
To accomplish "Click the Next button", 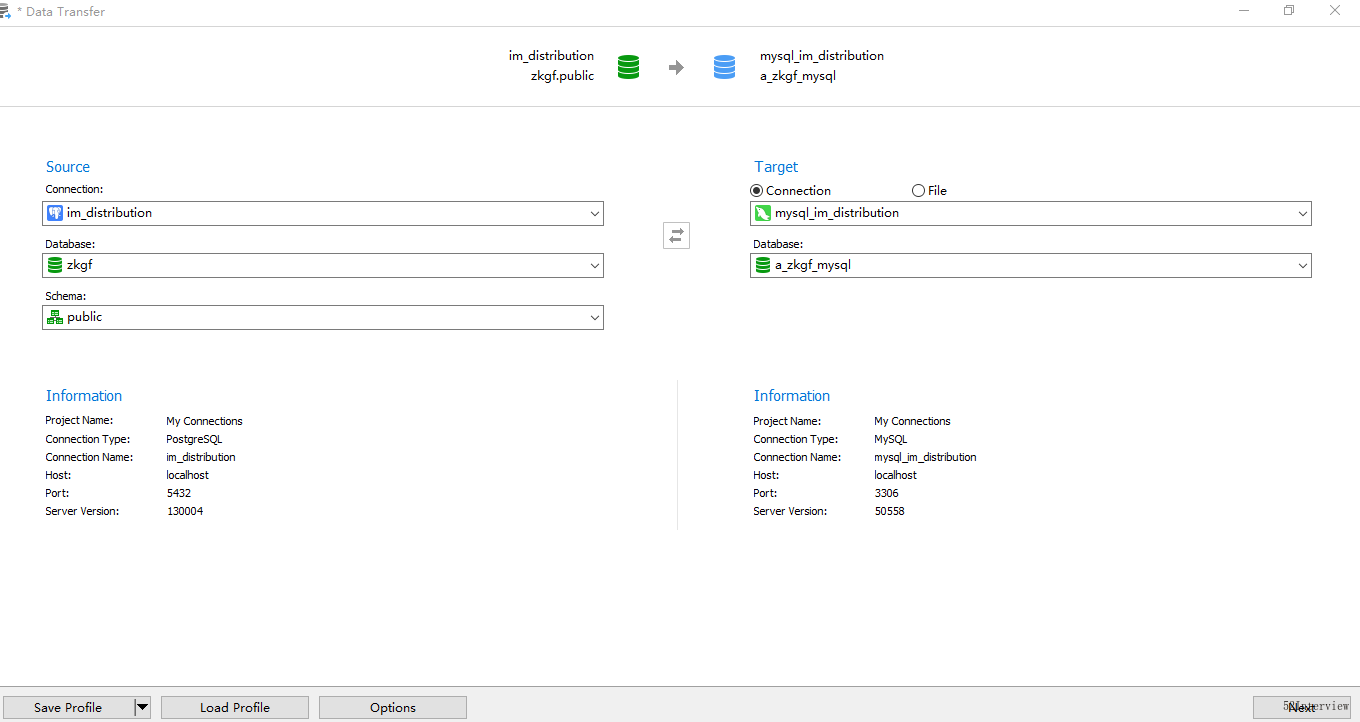I will pyautogui.click(x=1302, y=707).
